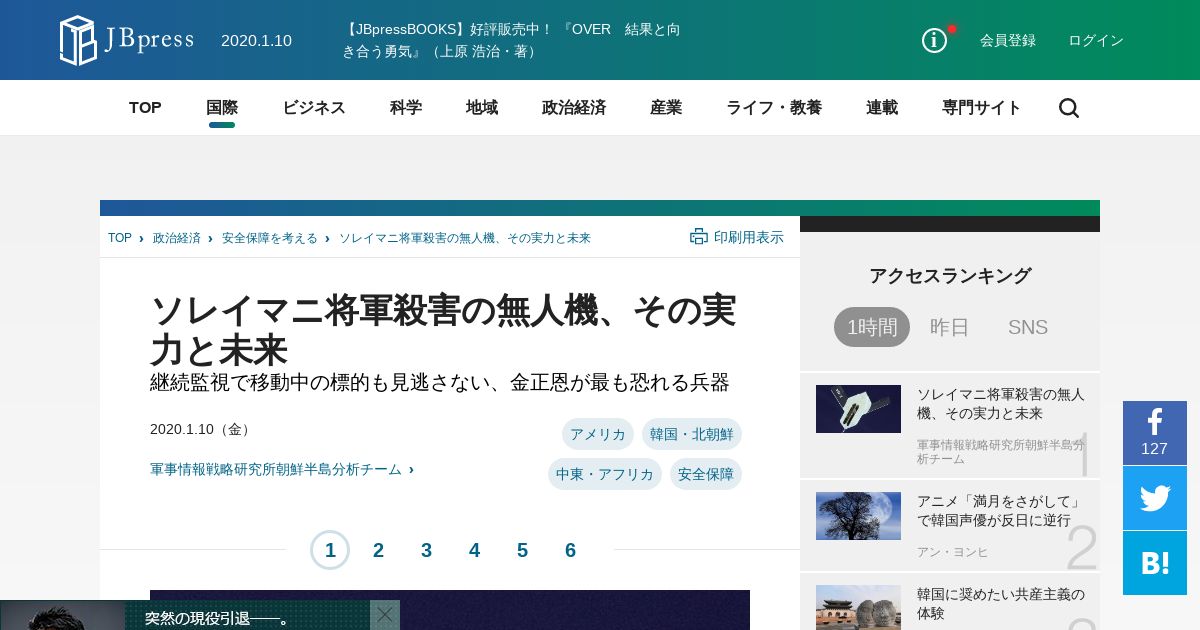Viewport: 1200px width, 630px height.
Task: Select the アメリカ tag
Action: pyautogui.click(x=598, y=434)
